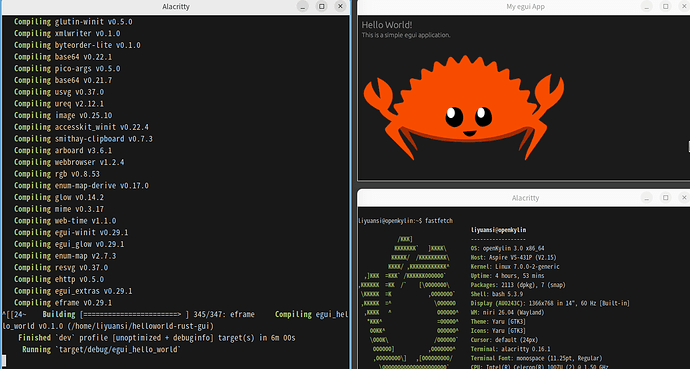Click the 'Compiling eframe v0.29.1' line
690x369 pixels.
click(x=63, y=303)
